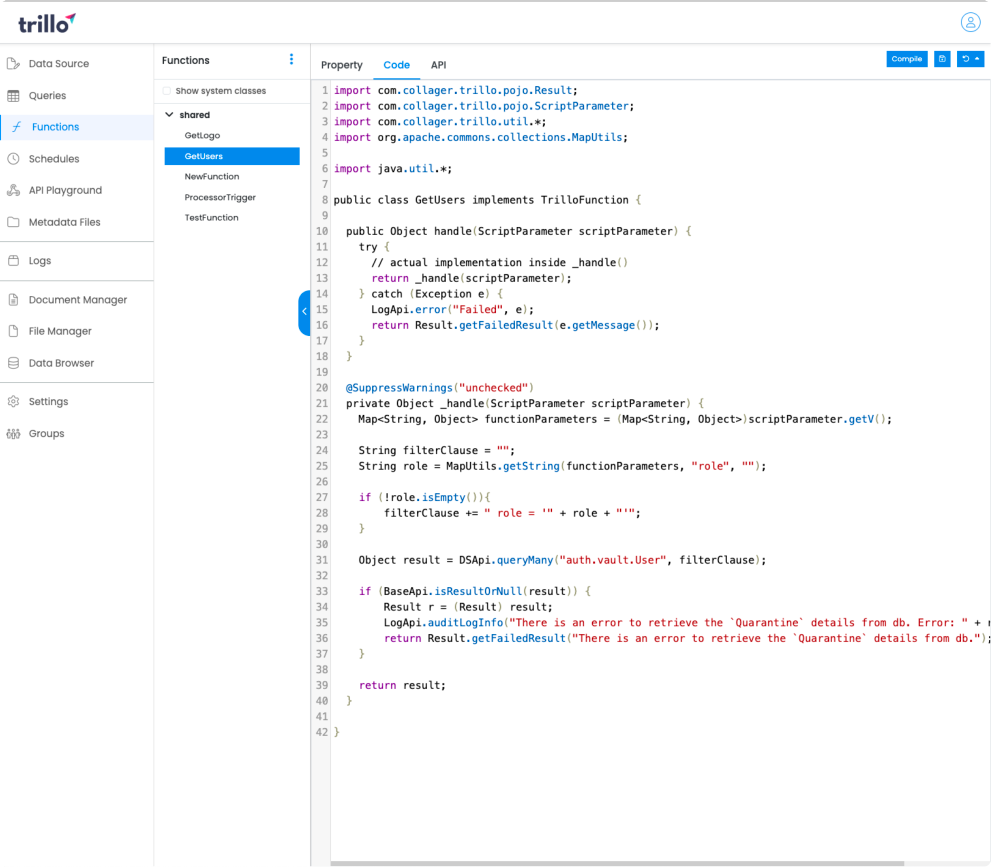Click the trillo logo
The width and height of the screenshot is (992, 868).
(46, 23)
